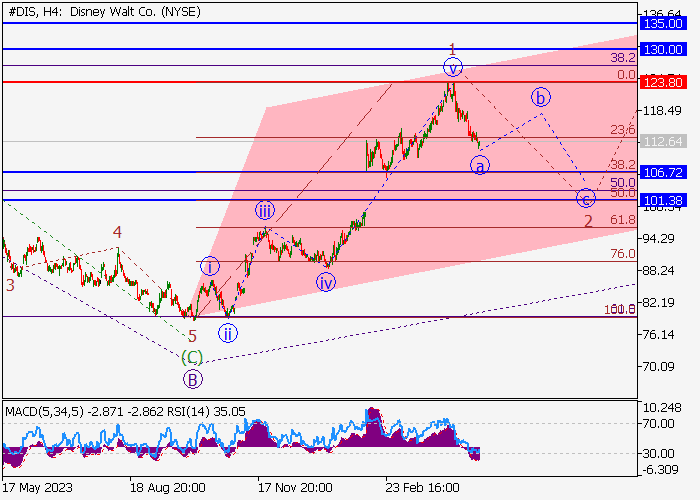Click the '18 Aug 20:00' date label
Image resolution: width=700 pixels, height=500 pixels.
(x=167, y=488)
